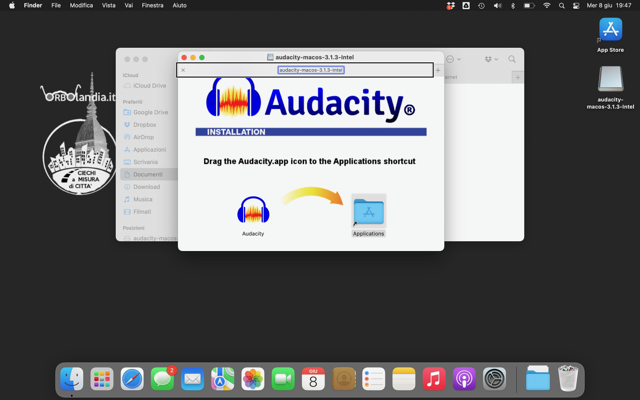Open Messages with 2 notifications

pos(162,379)
